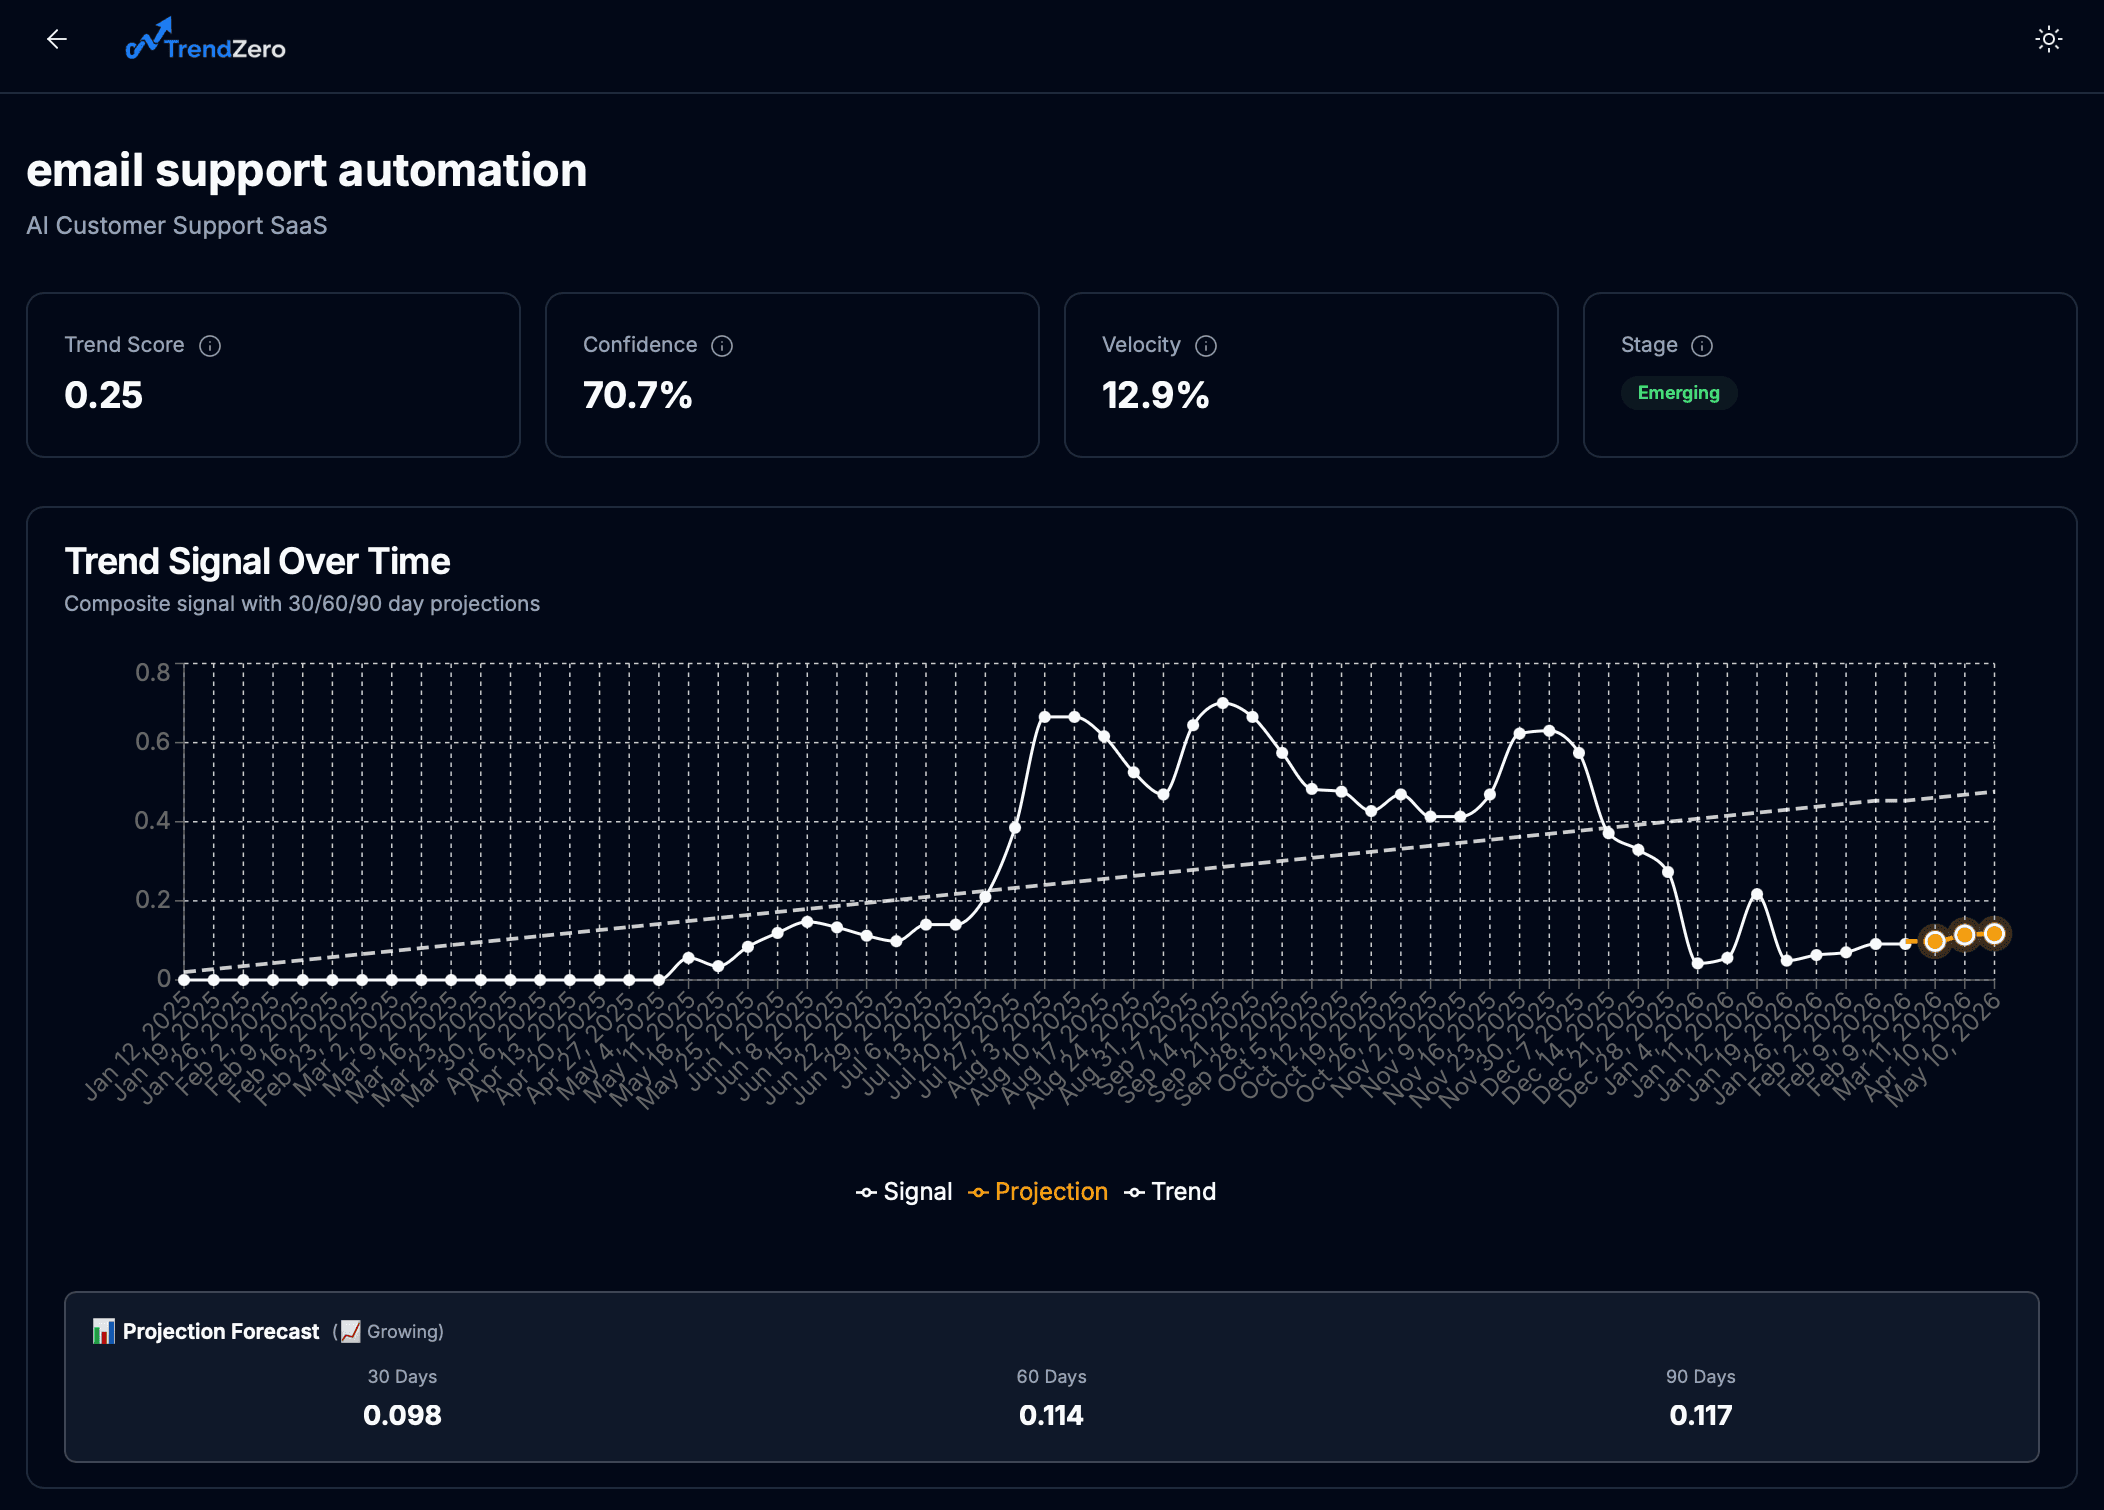
Task: Click the TrendZero logo
Action: coord(205,46)
